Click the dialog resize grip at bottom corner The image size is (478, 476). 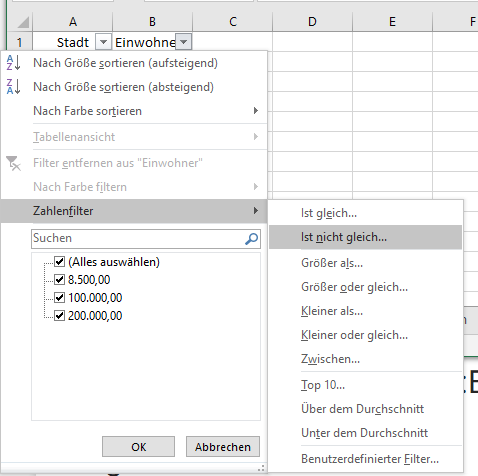pyautogui.click(x=262, y=468)
